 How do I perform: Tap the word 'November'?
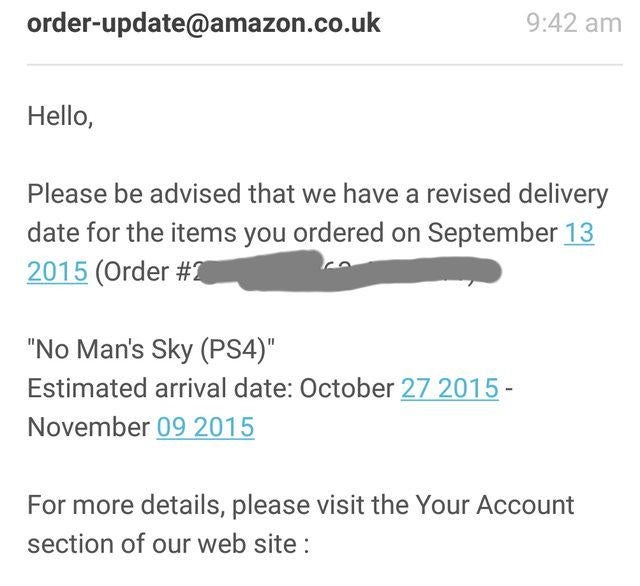pyautogui.click(x=89, y=427)
